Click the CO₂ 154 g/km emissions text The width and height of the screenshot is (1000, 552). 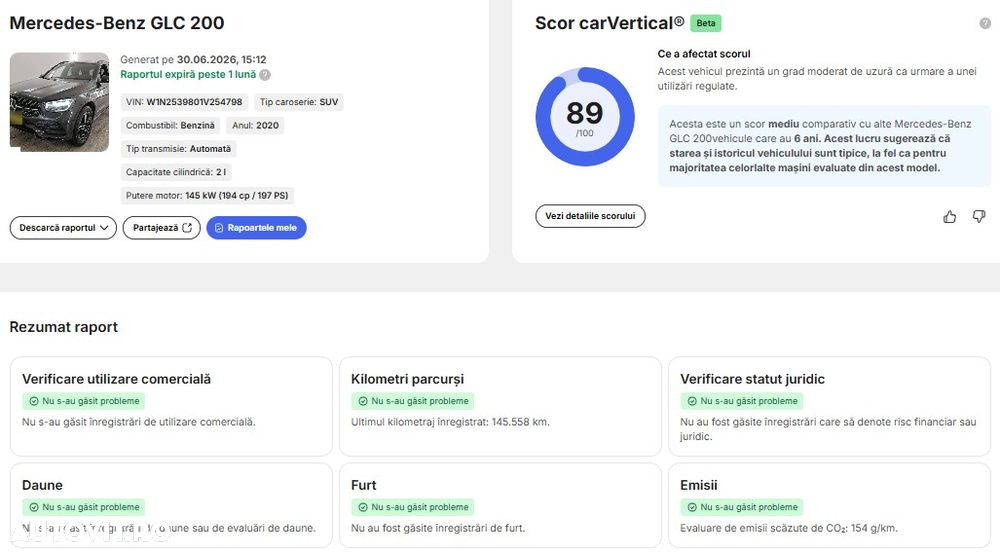pyautogui.click(x=789, y=528)
